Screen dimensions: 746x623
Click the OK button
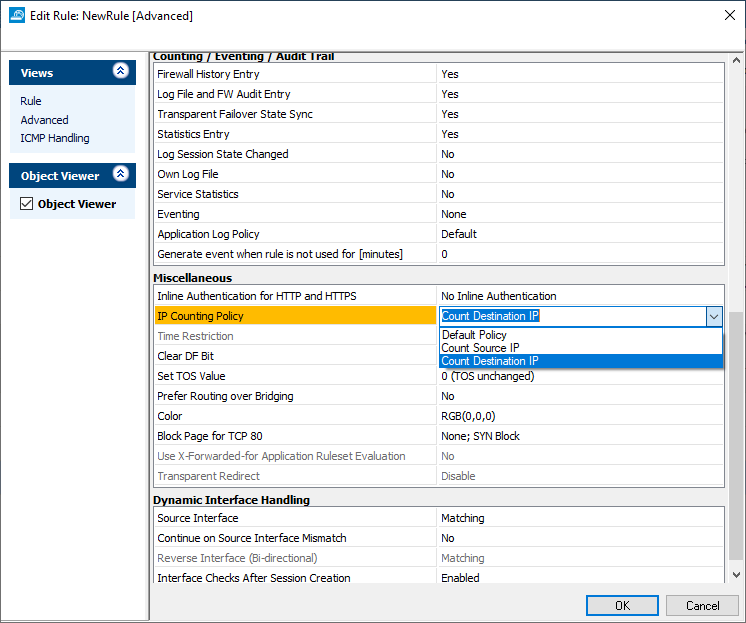622,605
